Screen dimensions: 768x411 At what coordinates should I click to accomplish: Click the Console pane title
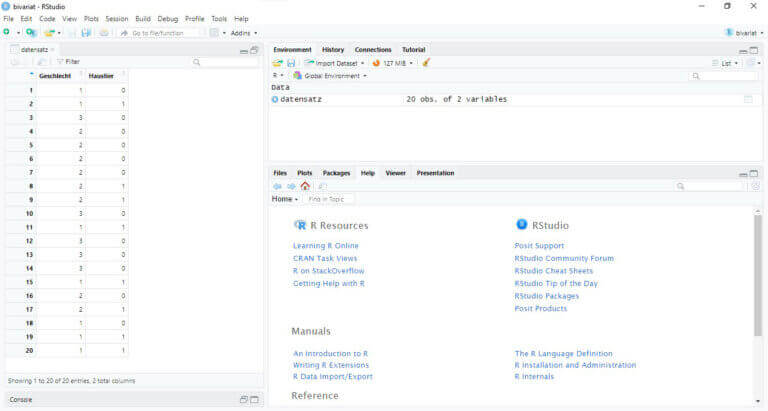point(21,400)
